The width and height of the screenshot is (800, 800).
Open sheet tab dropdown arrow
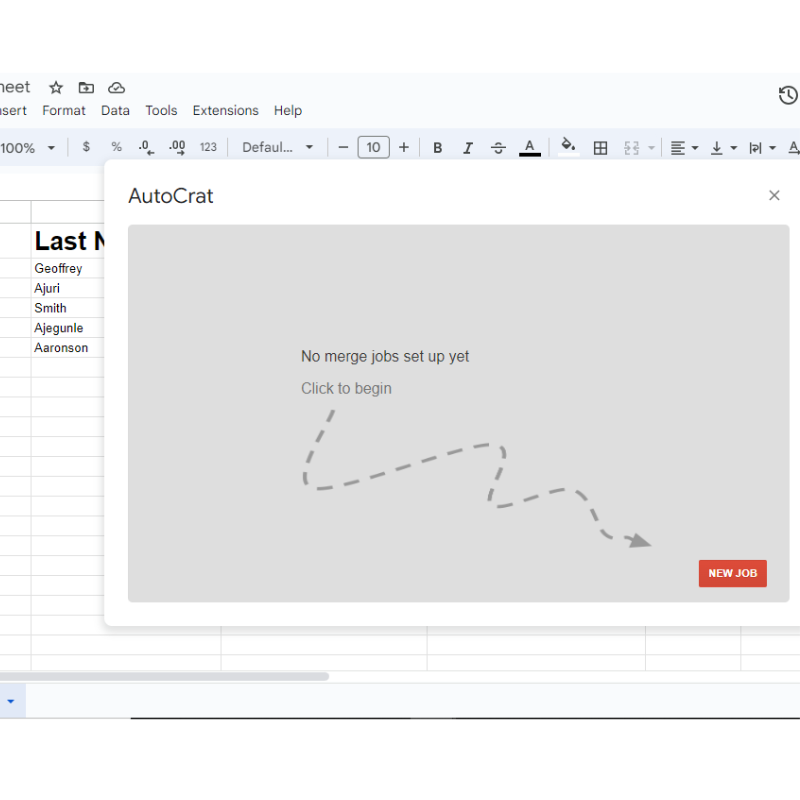tap(11, 701)
